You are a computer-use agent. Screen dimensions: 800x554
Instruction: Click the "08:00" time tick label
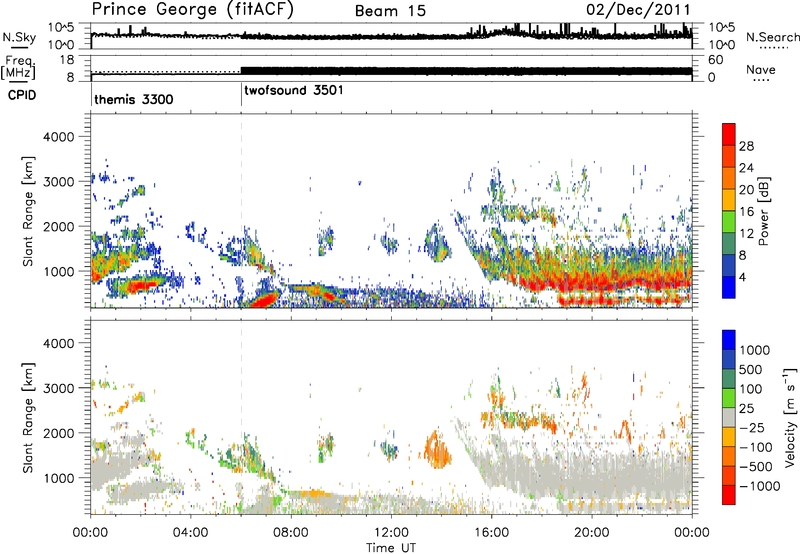coord(291,533)
